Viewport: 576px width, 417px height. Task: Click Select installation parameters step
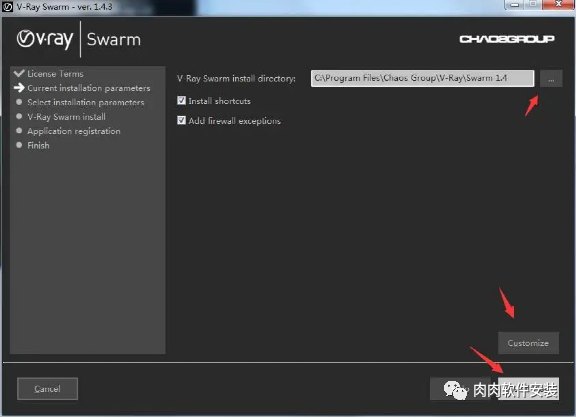[86, 103]
